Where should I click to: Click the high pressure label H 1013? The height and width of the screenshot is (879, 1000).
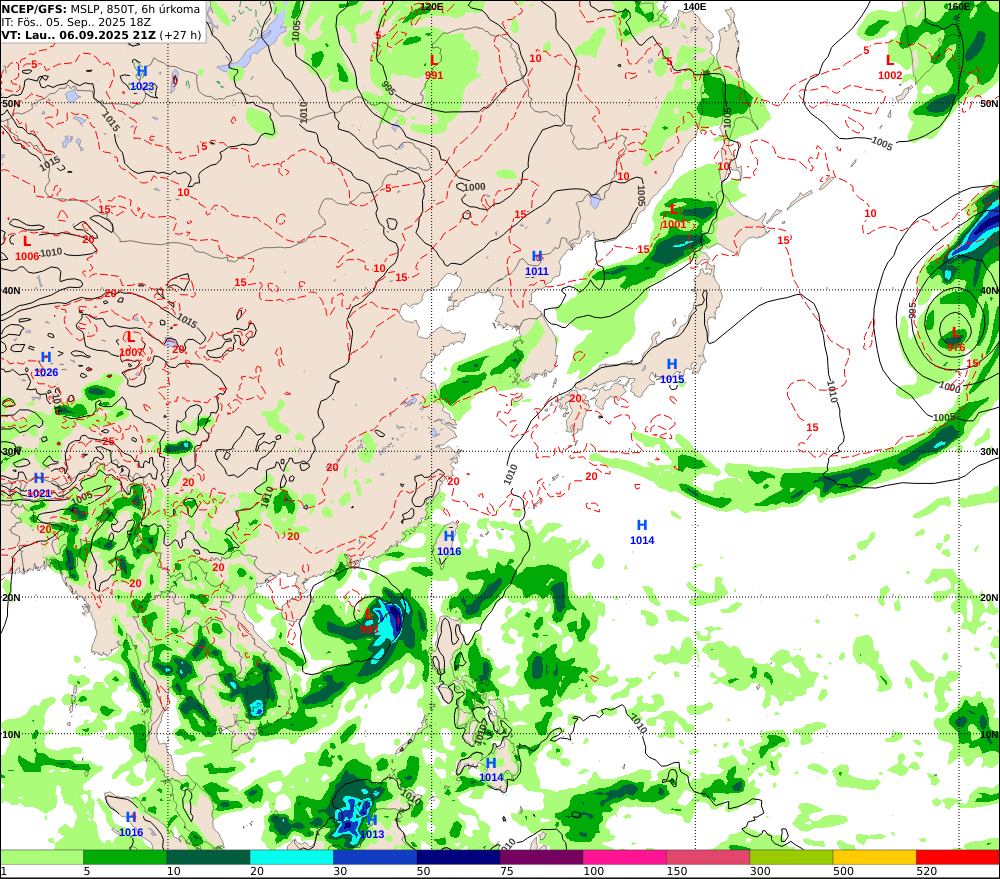[x=372, y=827]
